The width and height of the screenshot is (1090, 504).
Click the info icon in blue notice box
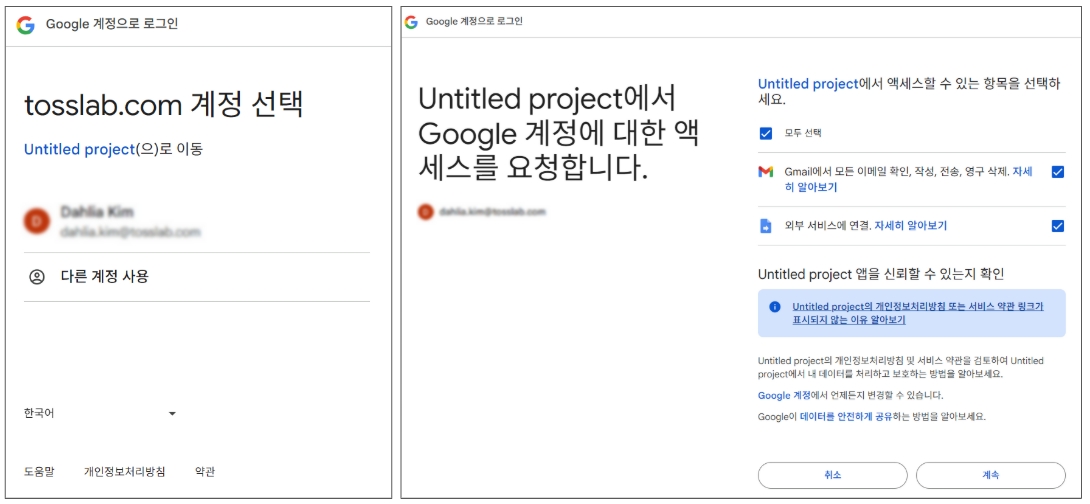pos(775,307)
